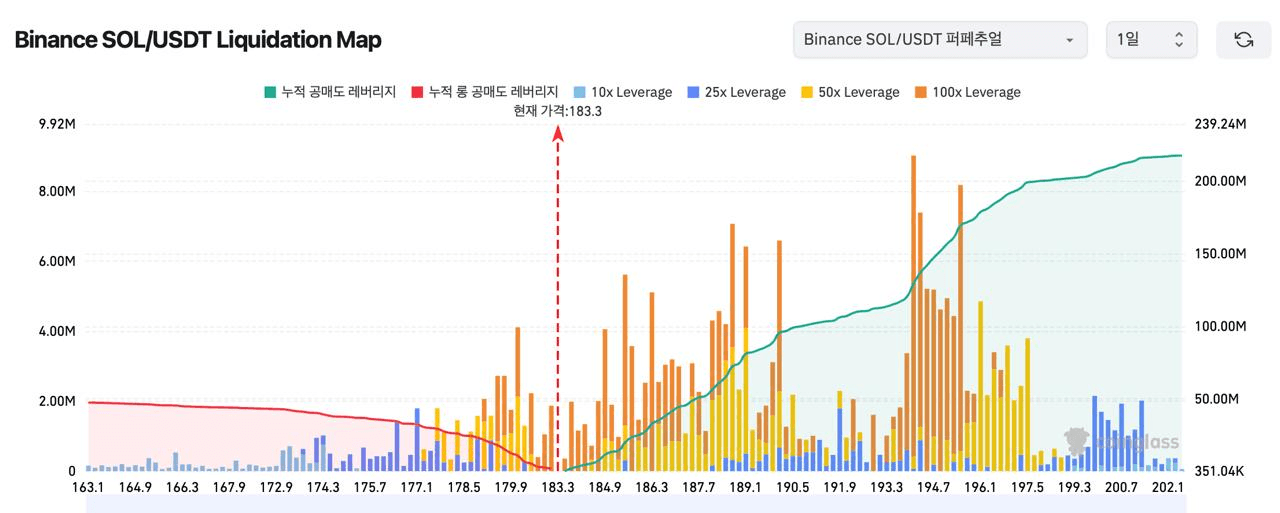This screenshot has width=1280, height=513.
Task: Toggle the 누적 공매도 레버리지 legend series
Action: click(x=330, y=92)
